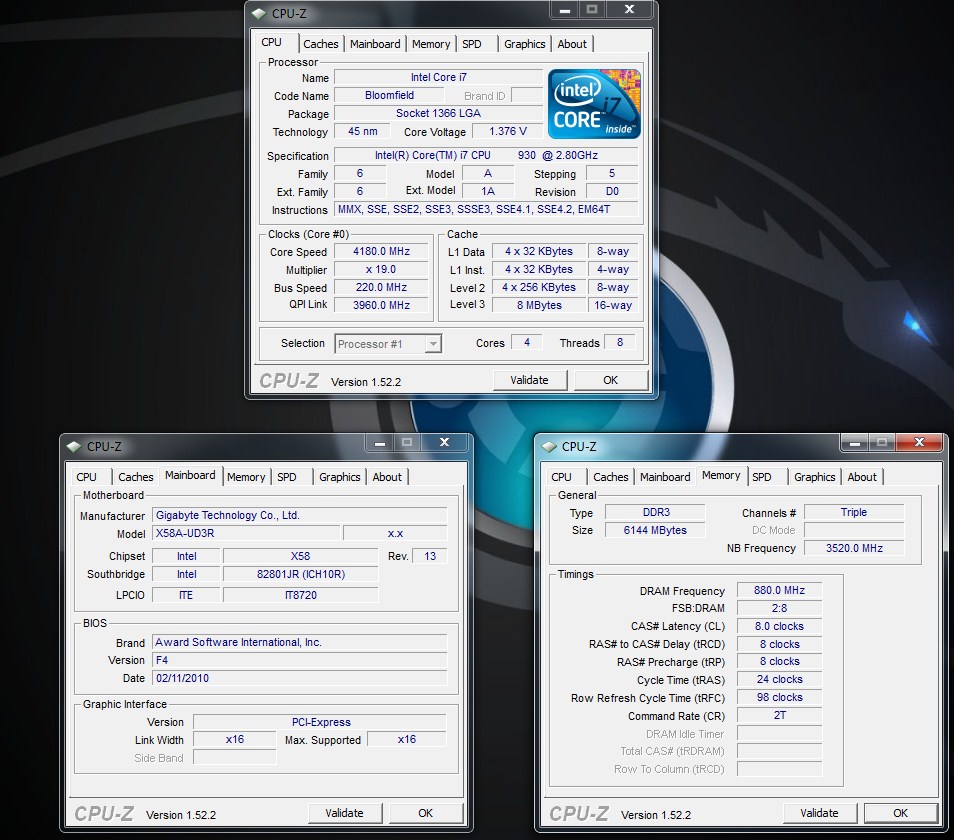Click the NB Frequency value 3520.0 MHz

tap(854, 548)
